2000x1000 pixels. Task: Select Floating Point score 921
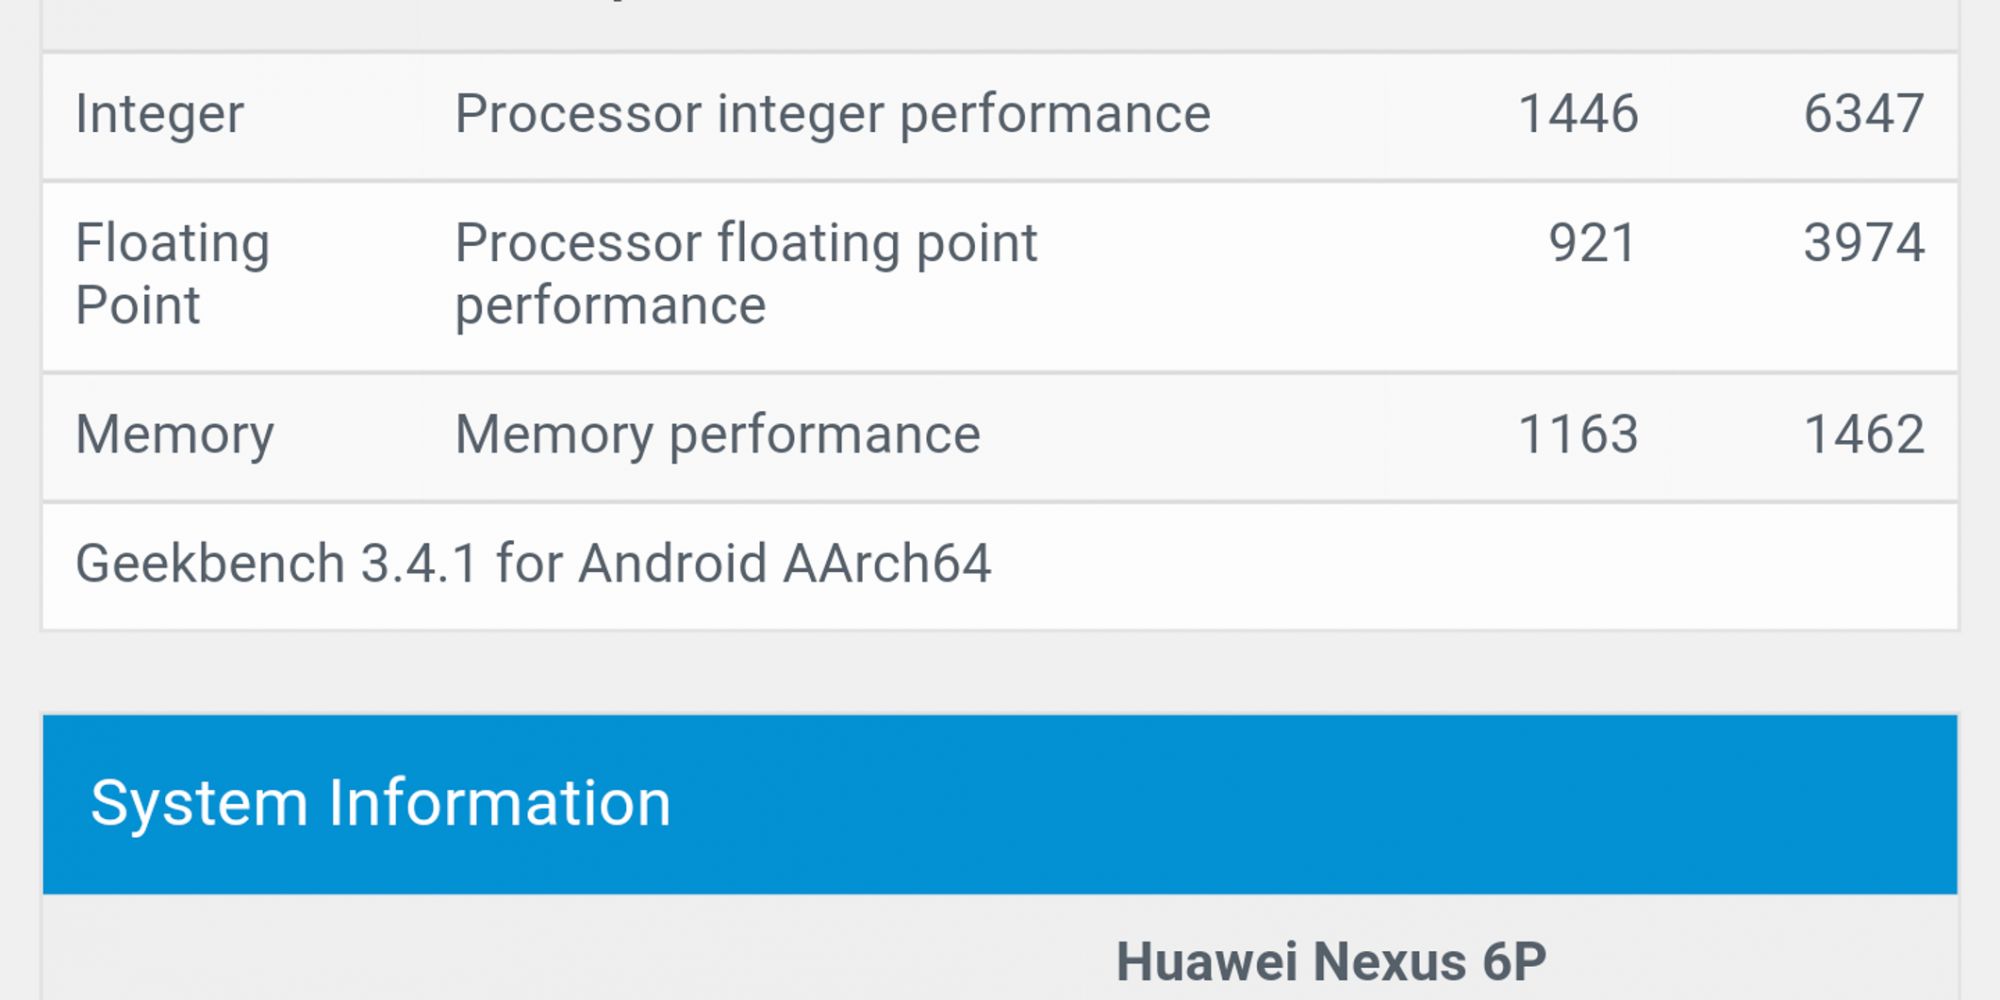click(1593, 243)
